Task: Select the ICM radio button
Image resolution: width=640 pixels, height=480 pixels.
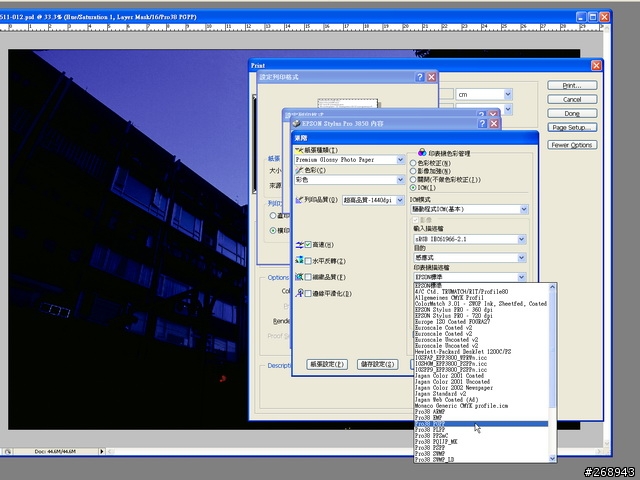Action: click(413, 188)
